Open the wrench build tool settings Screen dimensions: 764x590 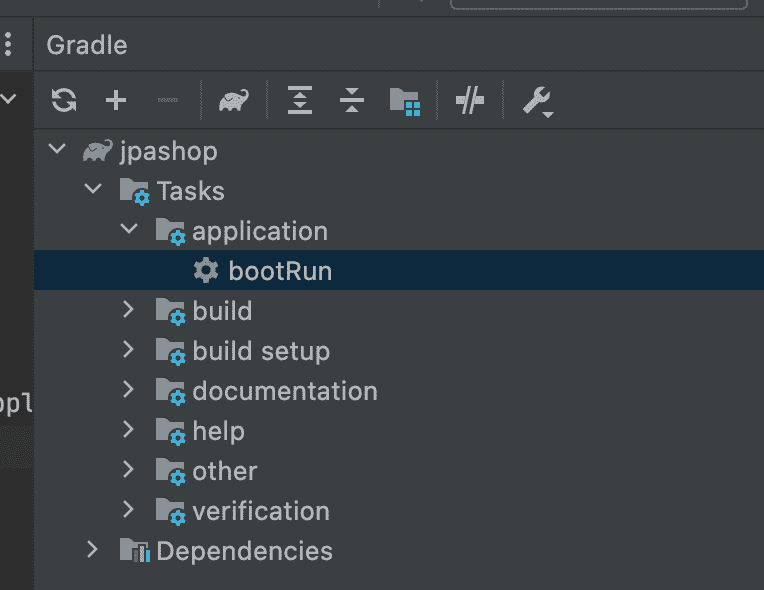tap(538, 101)
